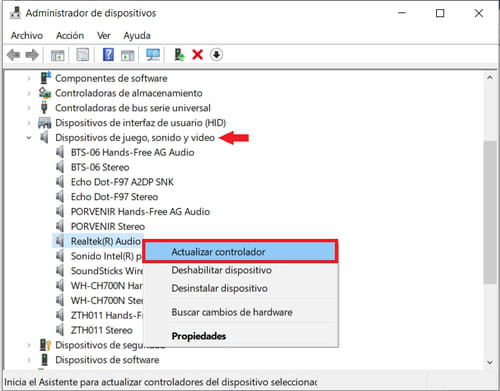Click speaker icon of ZTH011 Stereo
This screenshot has height=391, width=500.
pyautogui.click(x=60, y=330)
